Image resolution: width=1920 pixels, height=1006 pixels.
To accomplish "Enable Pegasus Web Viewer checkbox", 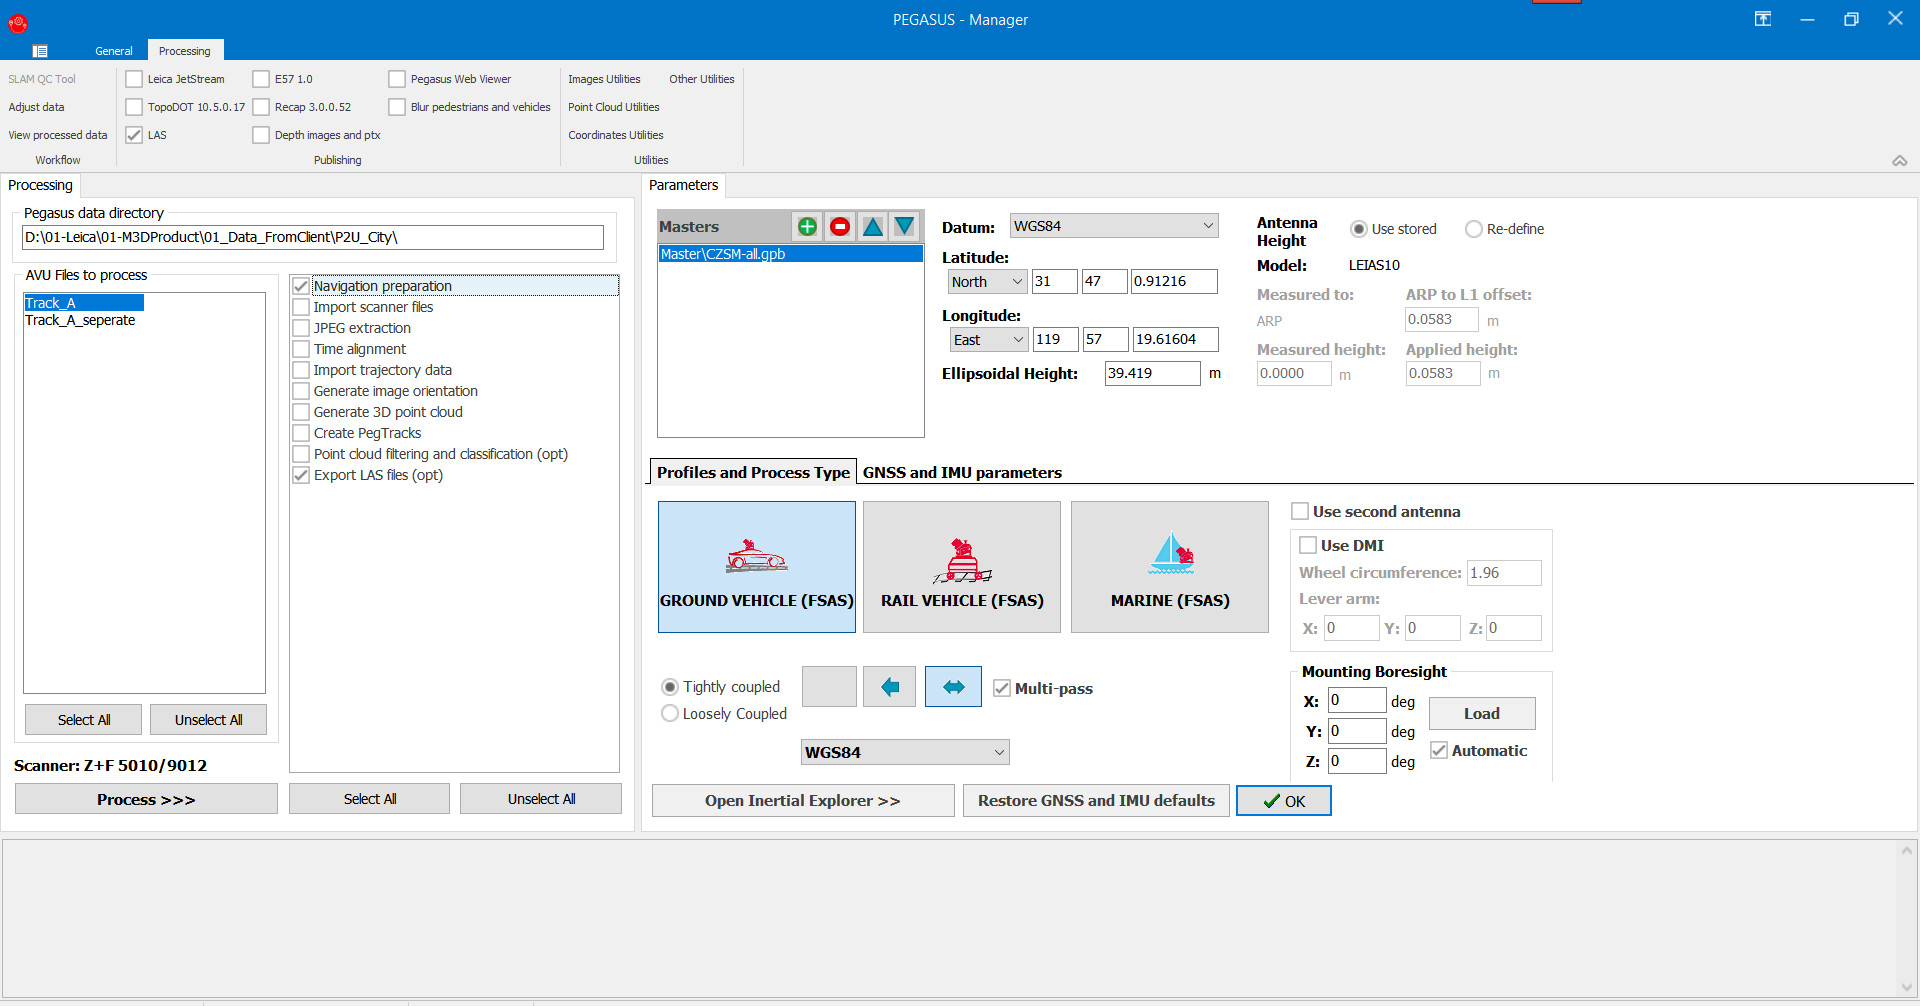I will (397, 79).
